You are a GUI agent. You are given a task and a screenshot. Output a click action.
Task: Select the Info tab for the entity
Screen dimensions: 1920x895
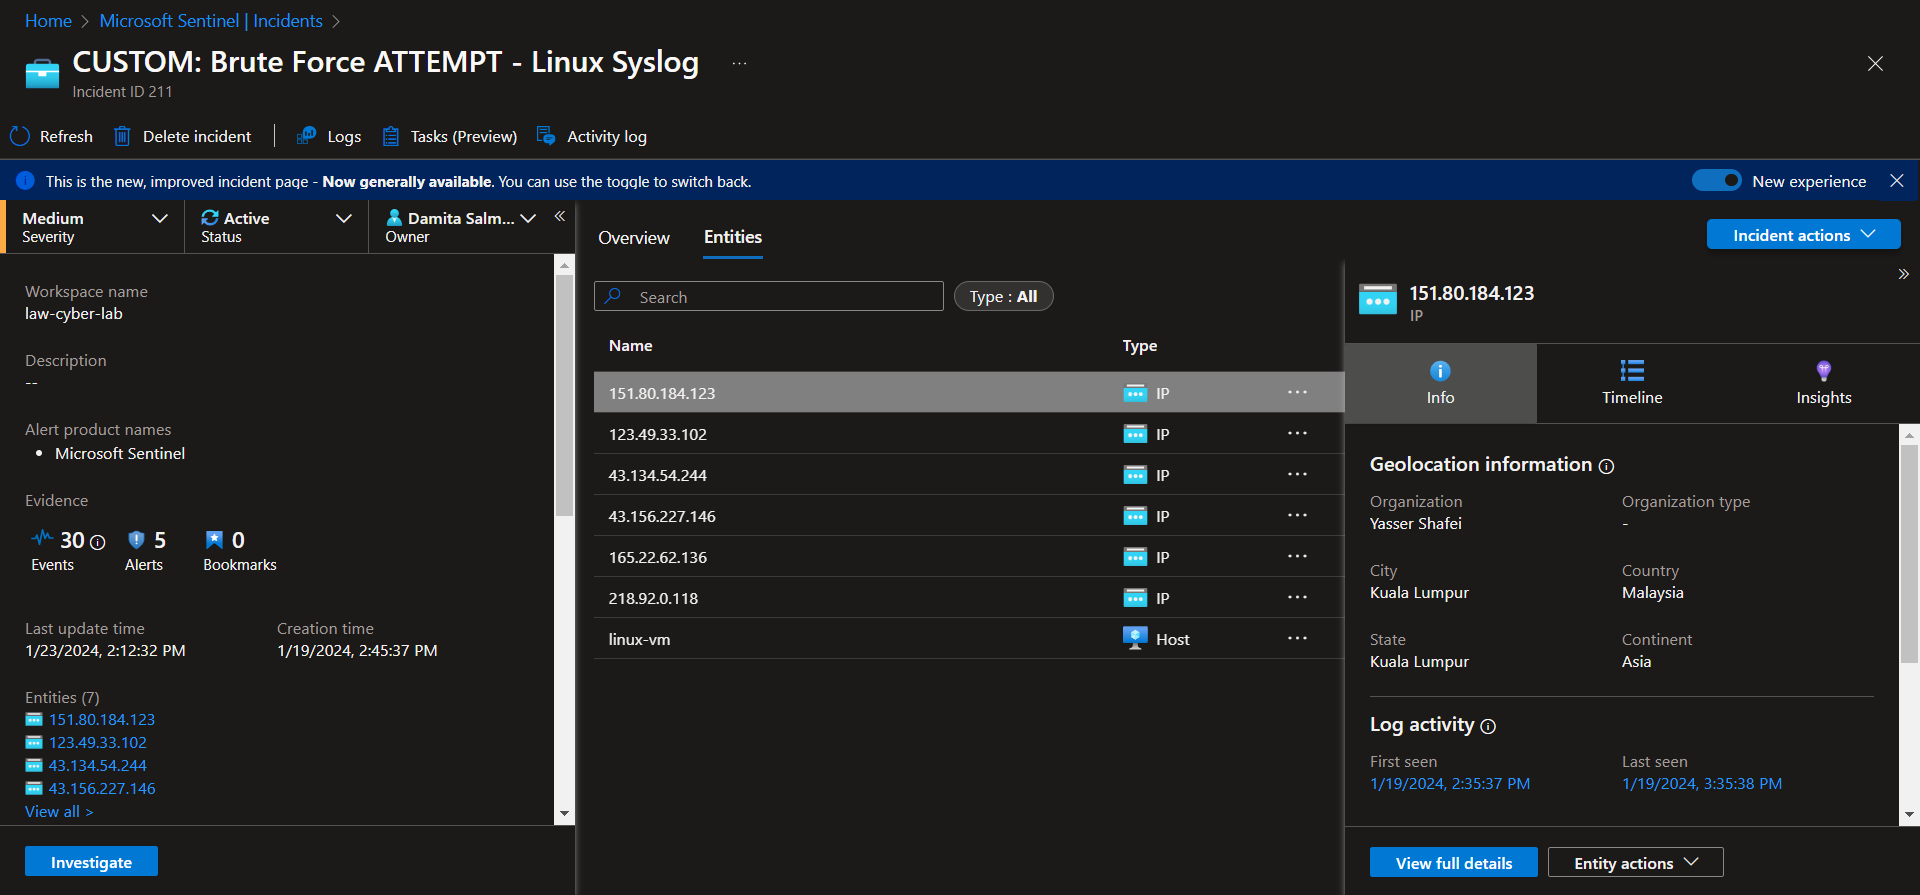1440,384
